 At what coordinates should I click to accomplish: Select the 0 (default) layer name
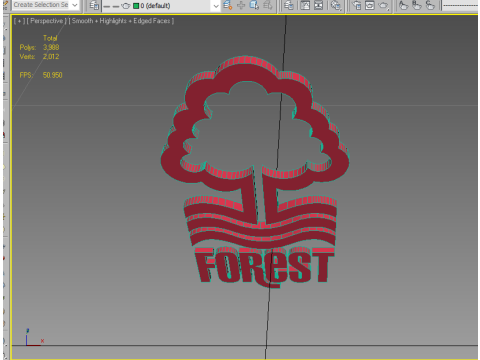pos(155,6)
